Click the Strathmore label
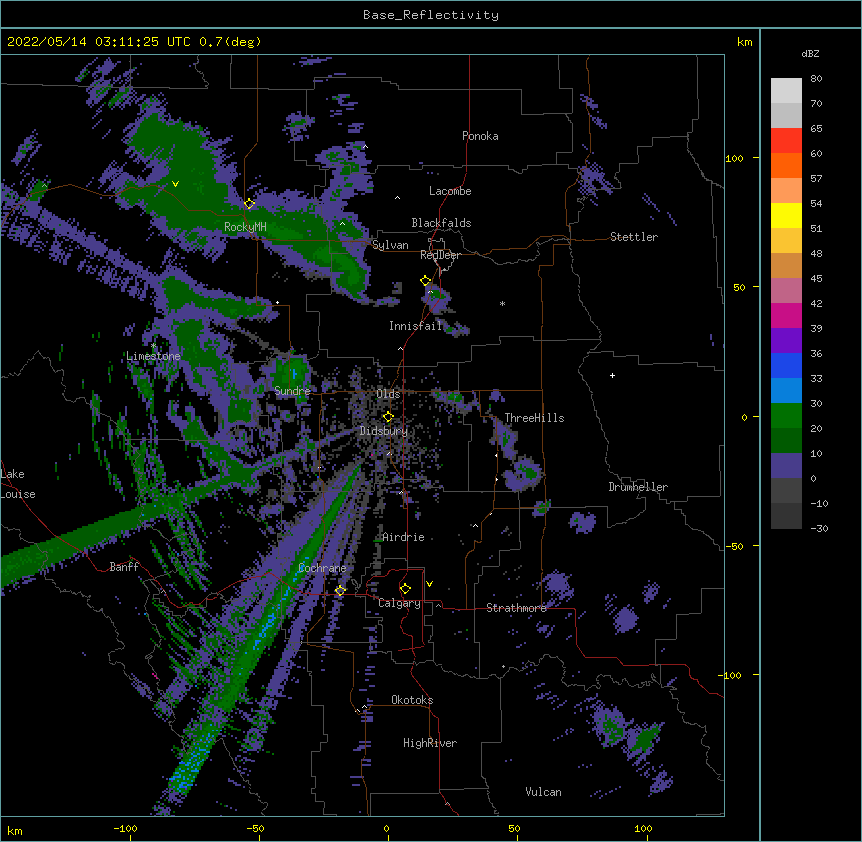This screenshot has width=862, height=842. 516,608
